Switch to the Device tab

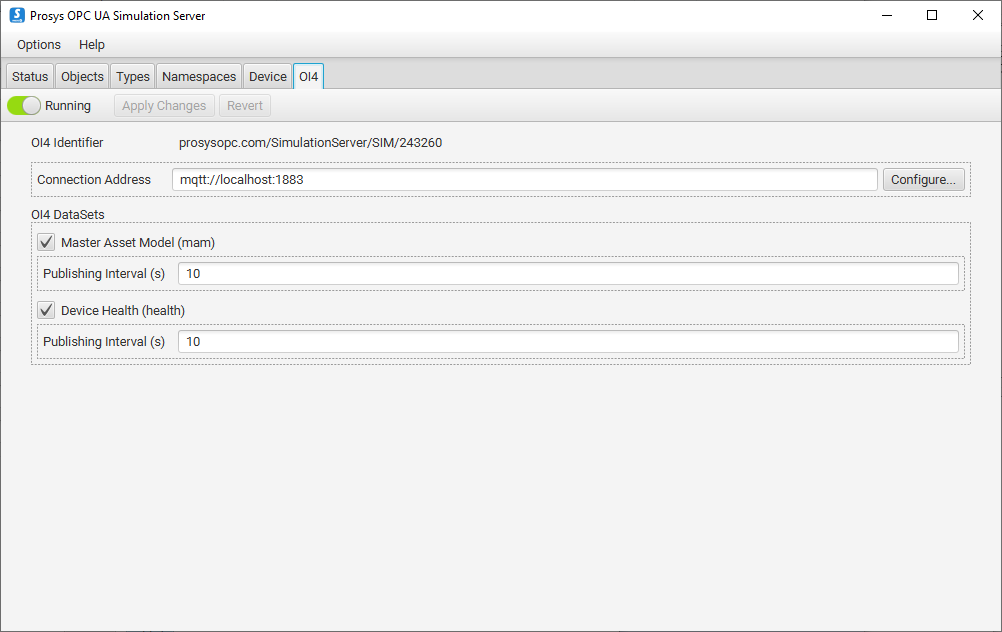coord(268,77)
